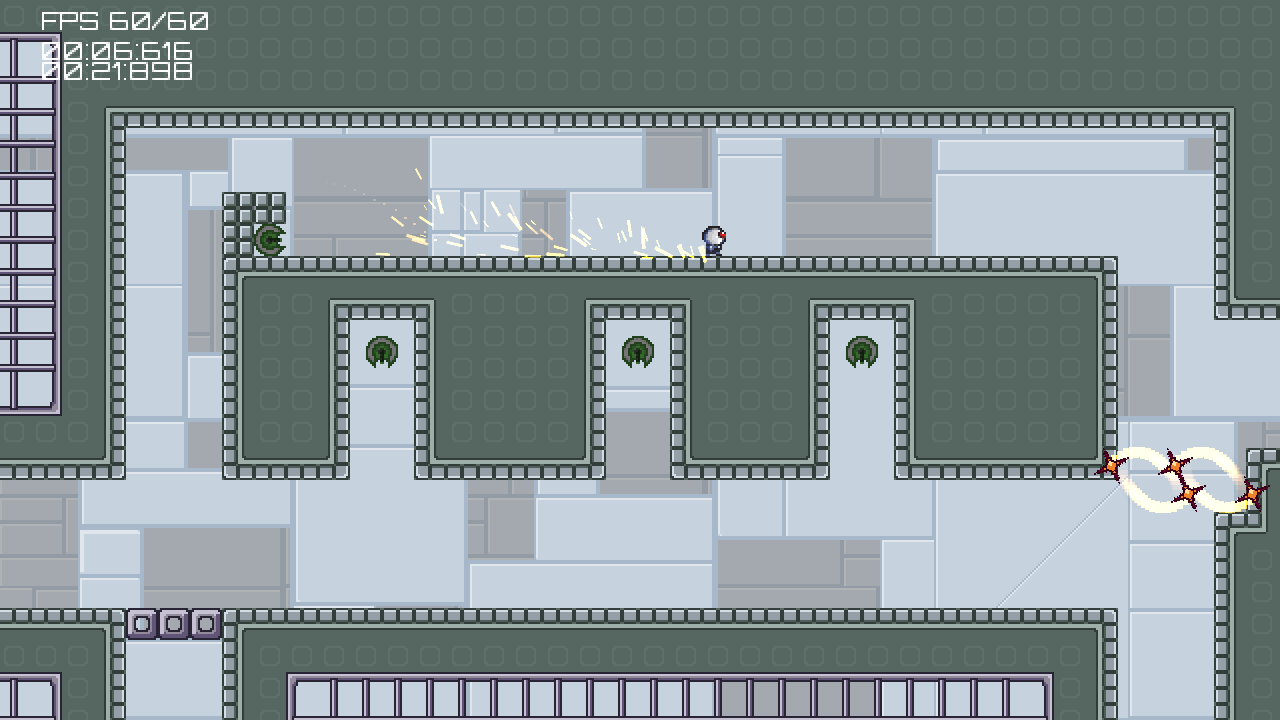Click the robot player character on the platform

(713, 241)
